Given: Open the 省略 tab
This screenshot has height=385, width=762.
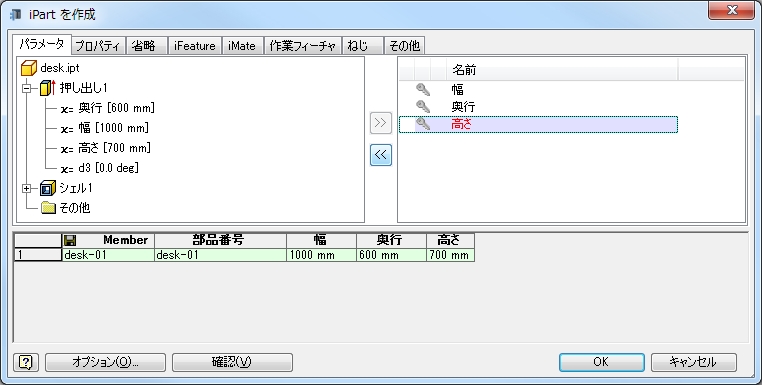Looking at the screenshot, I should click(x=147, y=46).
